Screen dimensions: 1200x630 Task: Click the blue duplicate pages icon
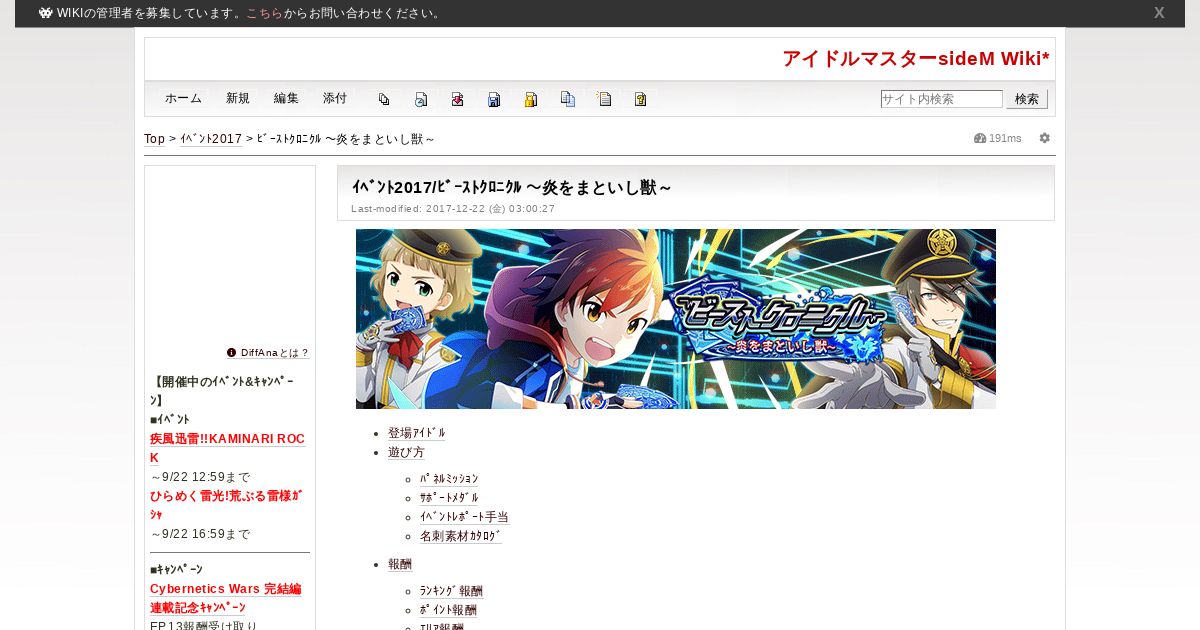click(x=568, y=99)
